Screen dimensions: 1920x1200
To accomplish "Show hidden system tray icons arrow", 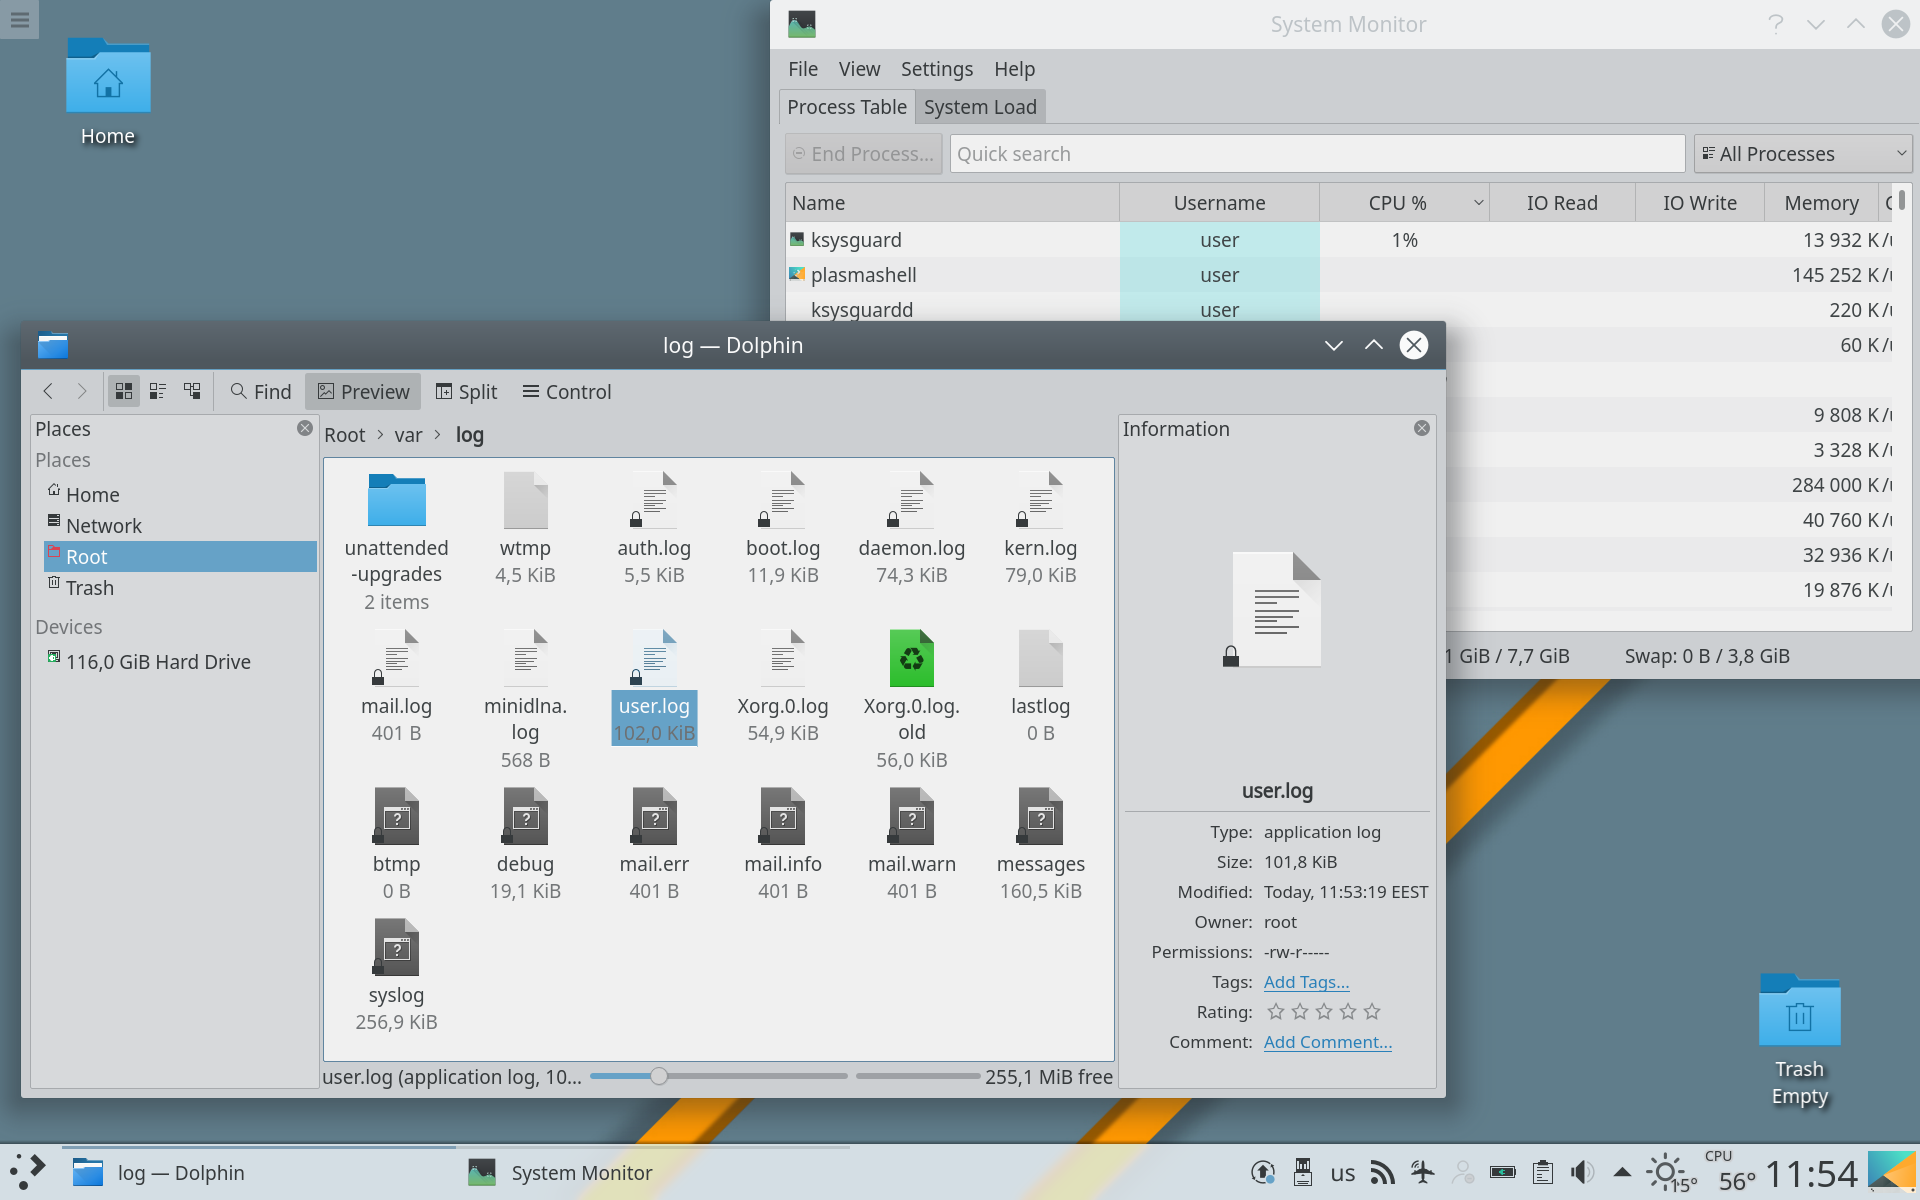I will (x=1621, y=1172).
